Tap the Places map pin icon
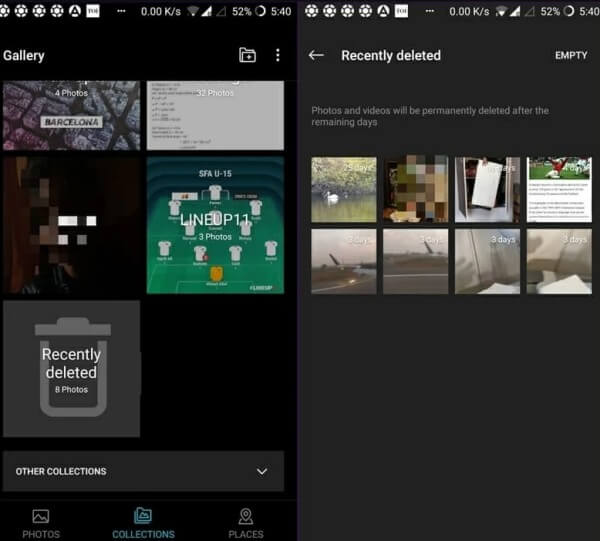The image size is (600, 541). coord(245,516)
